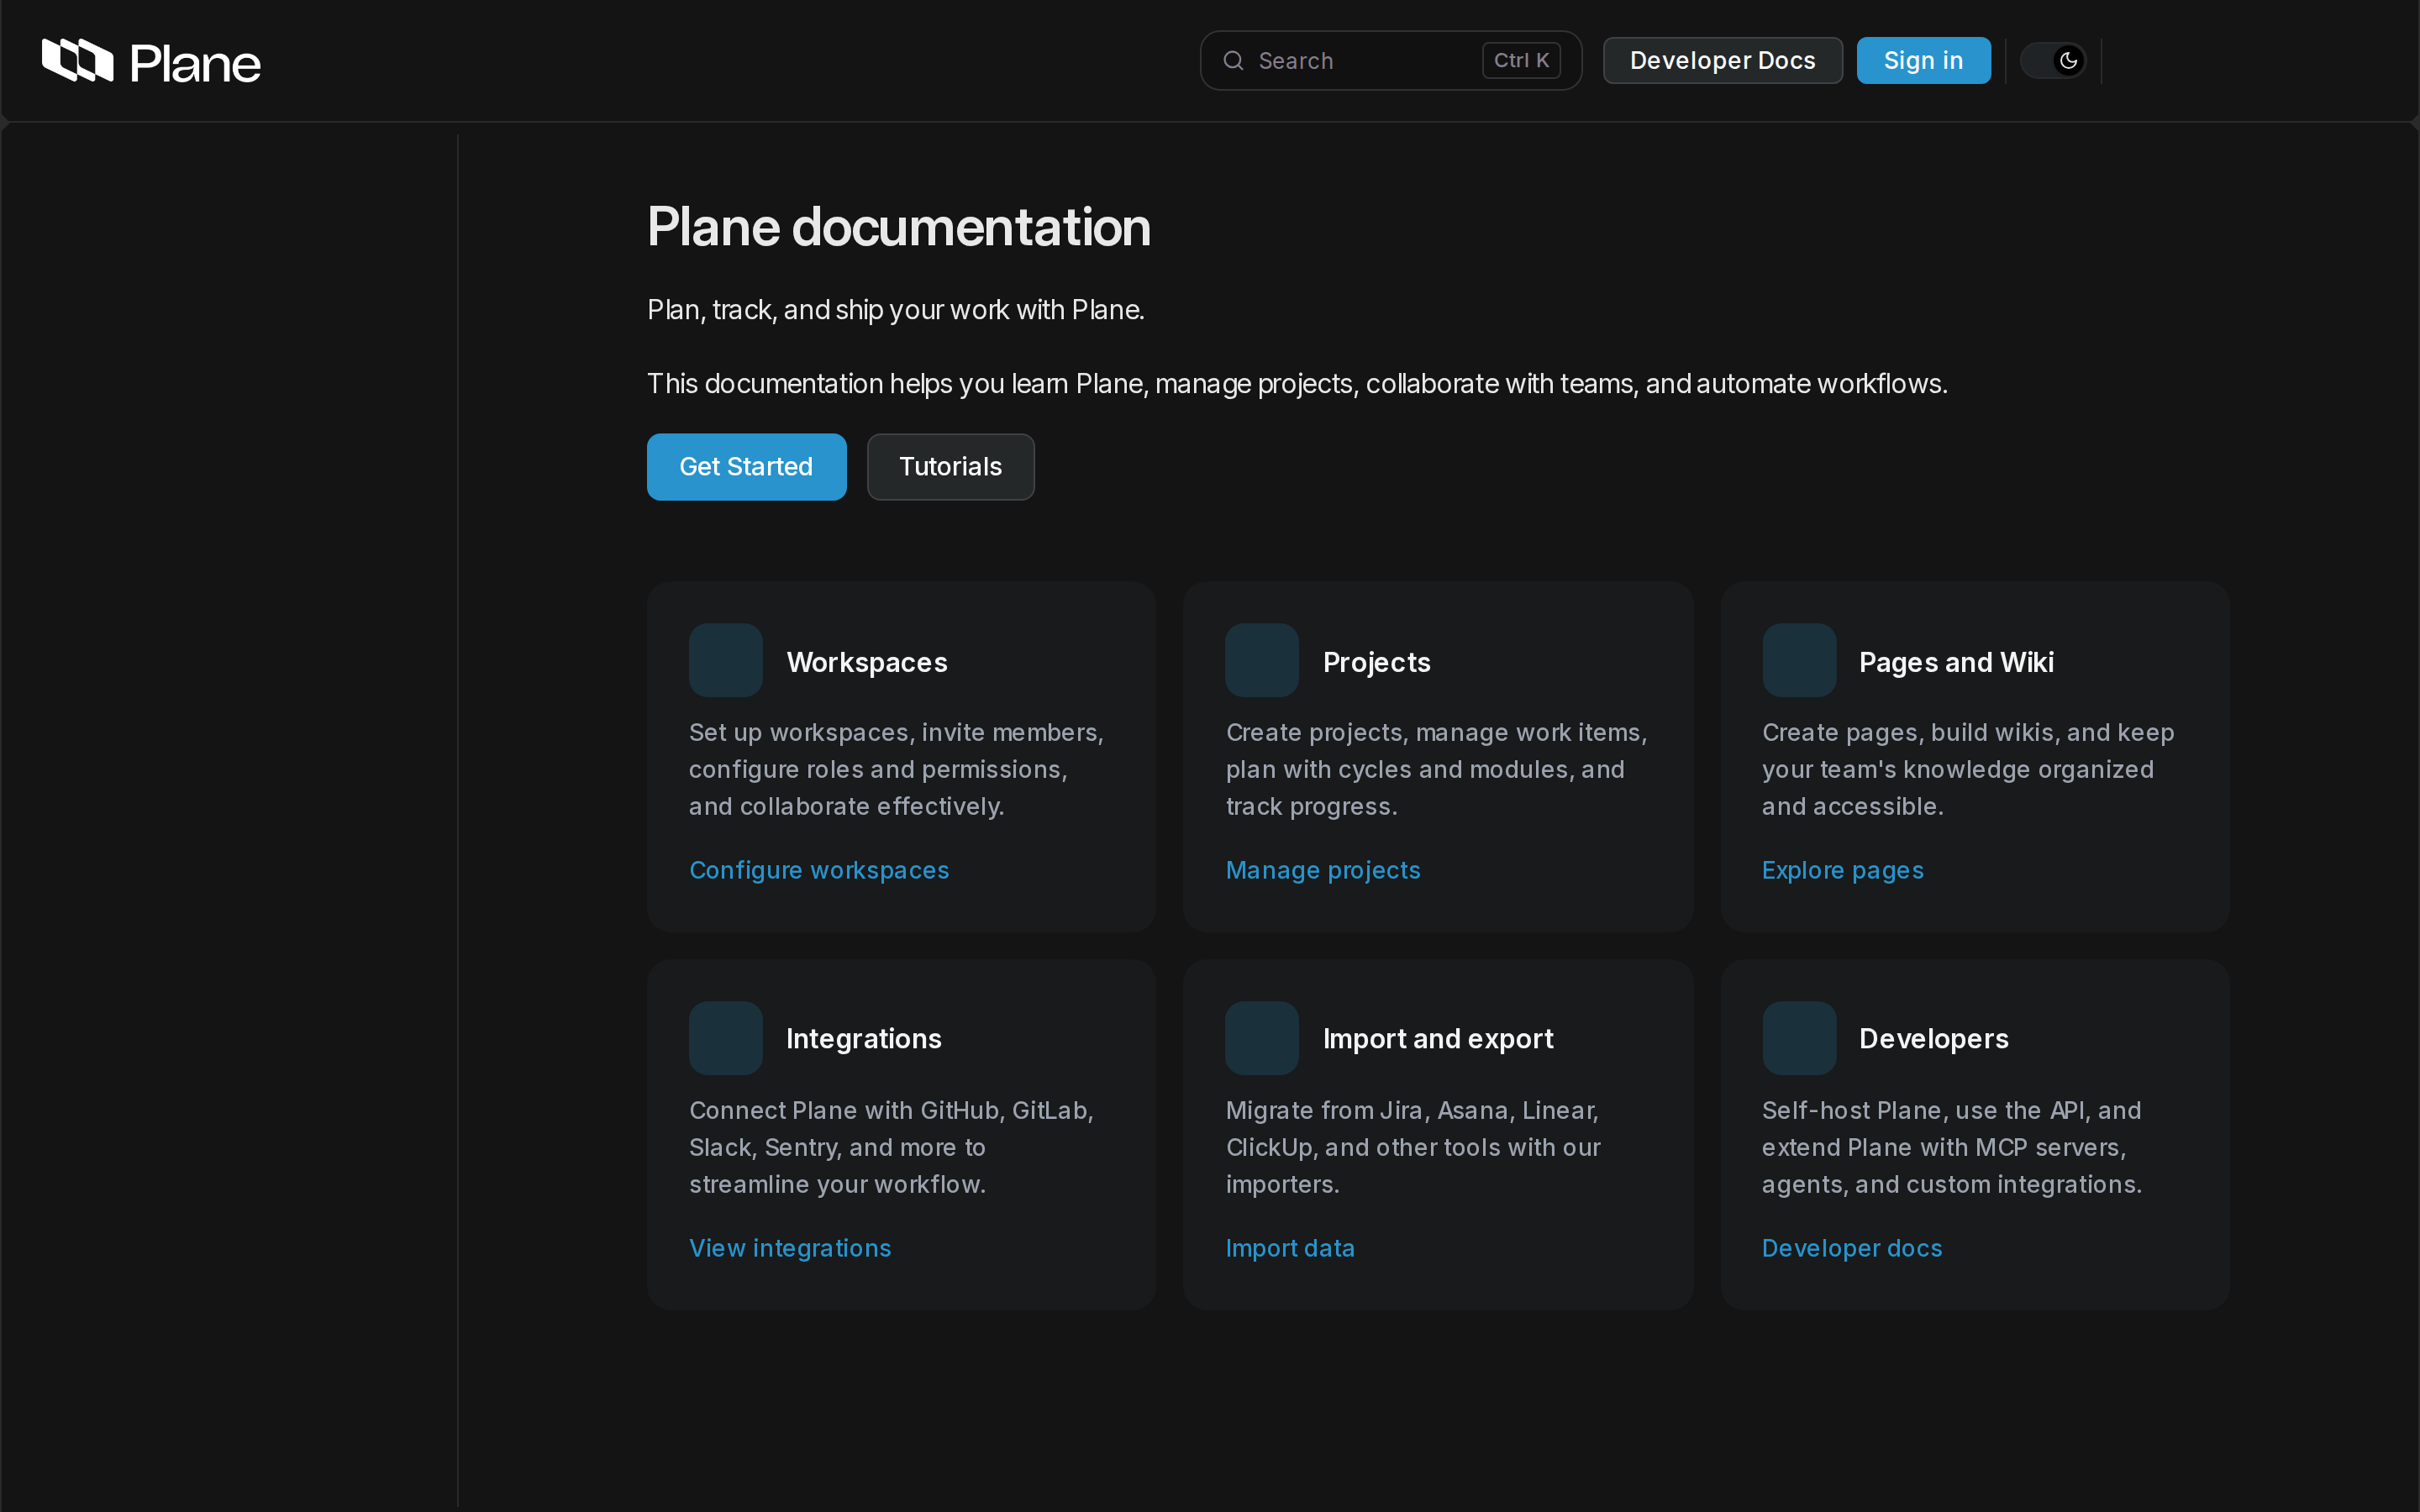Viewport: 2420px width, 1512px height.
Task: Focus the Search input field
Action: pos(1391,61)
